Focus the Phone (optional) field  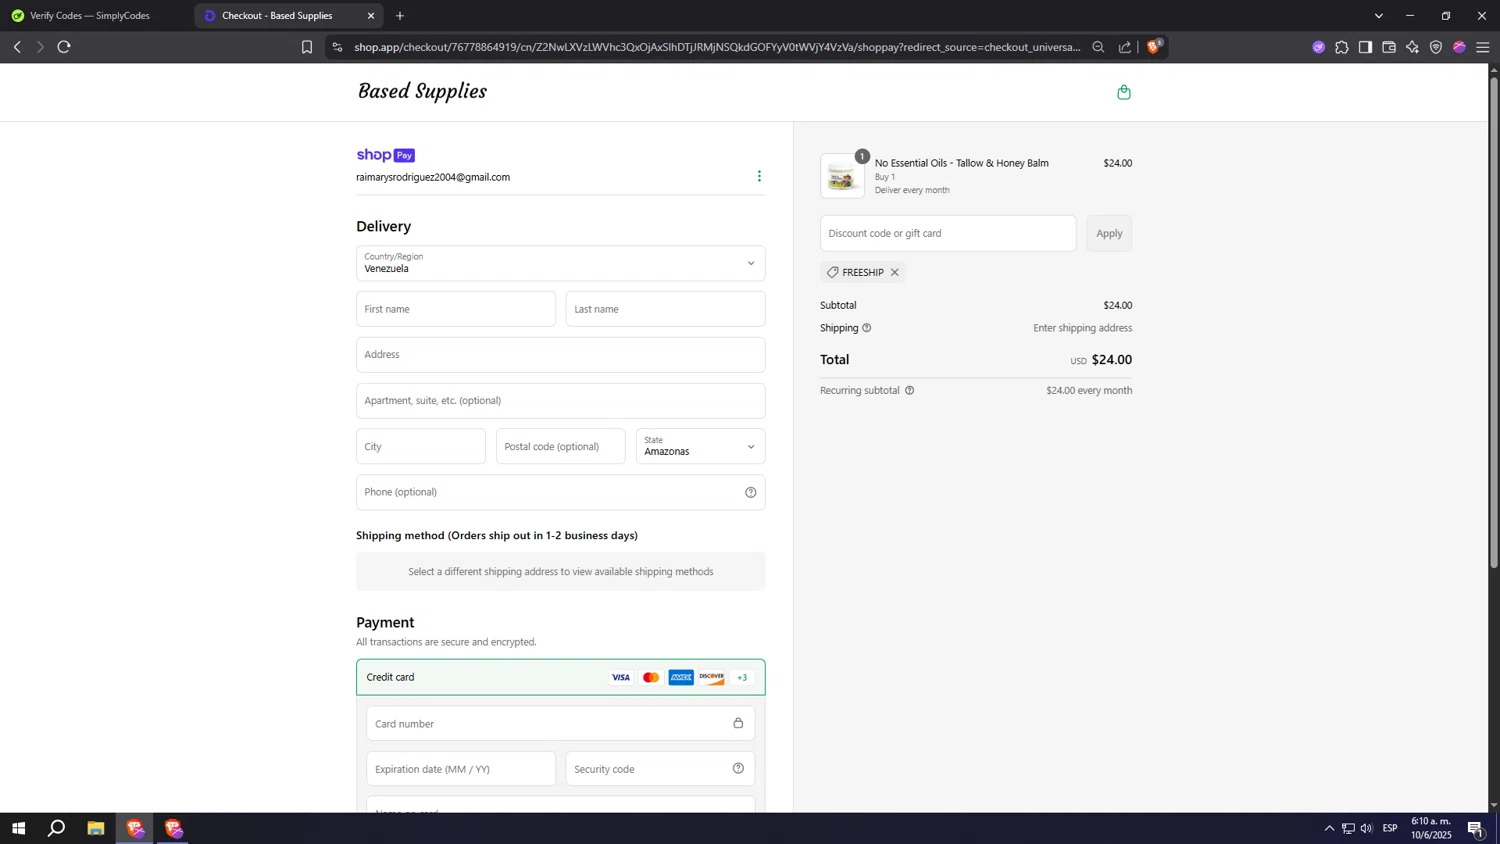point(561,492)
